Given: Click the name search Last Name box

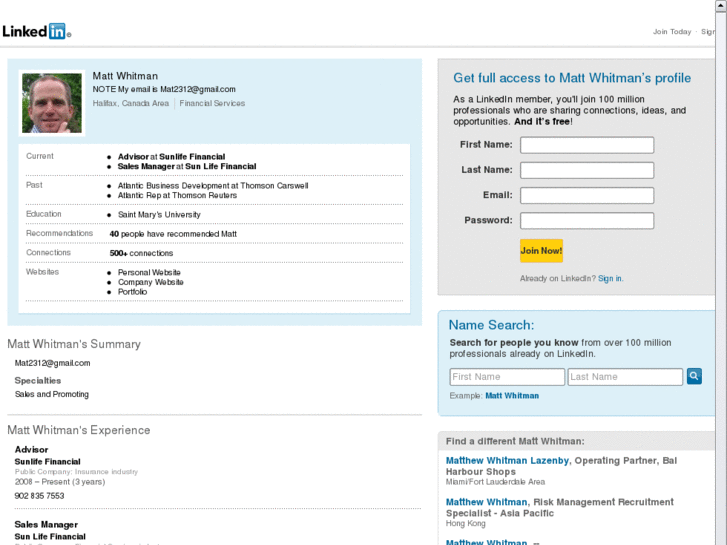Looking at the screenshot, I should click(x=625, y=377).
